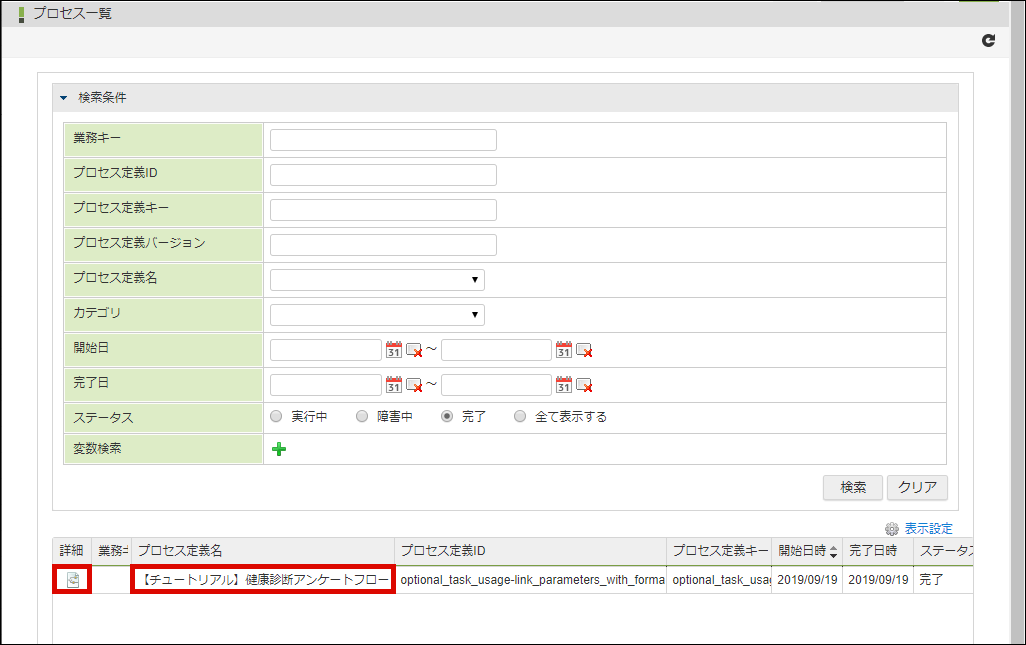
Task: Add a variable search with green plus
Action: tap(279, 449)
